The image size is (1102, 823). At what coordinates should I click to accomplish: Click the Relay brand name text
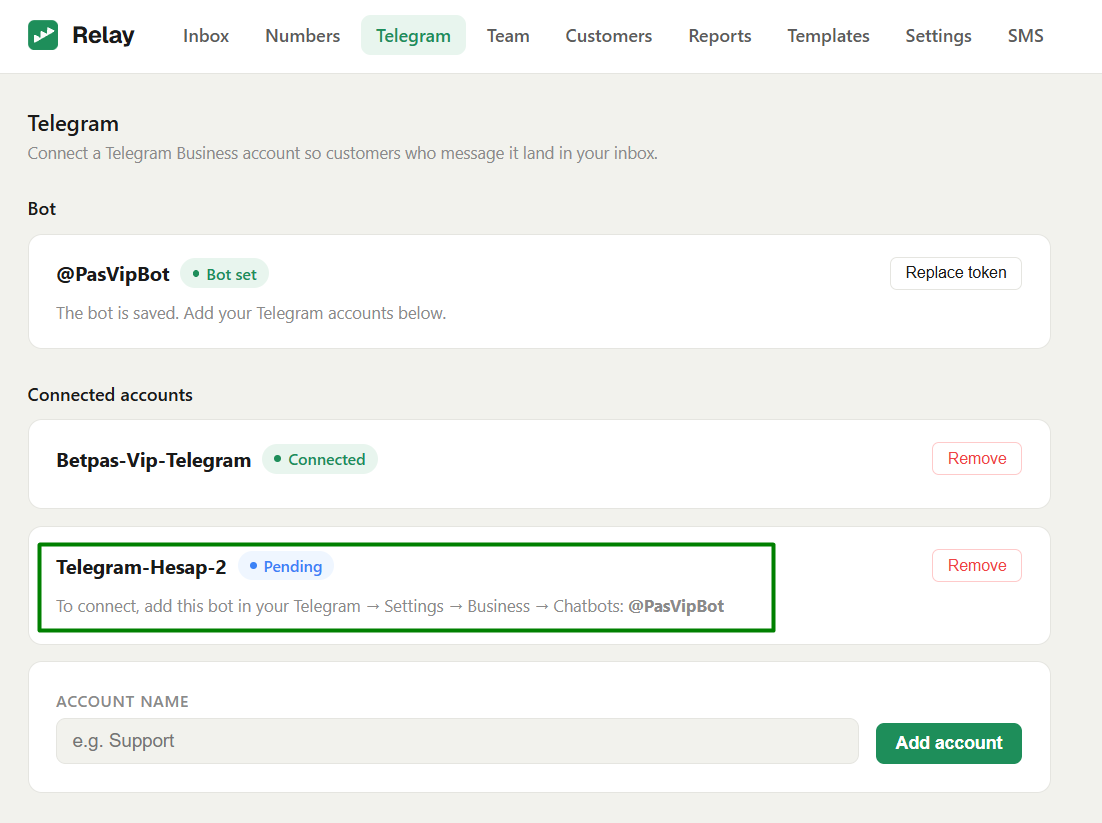pos(103,35)
